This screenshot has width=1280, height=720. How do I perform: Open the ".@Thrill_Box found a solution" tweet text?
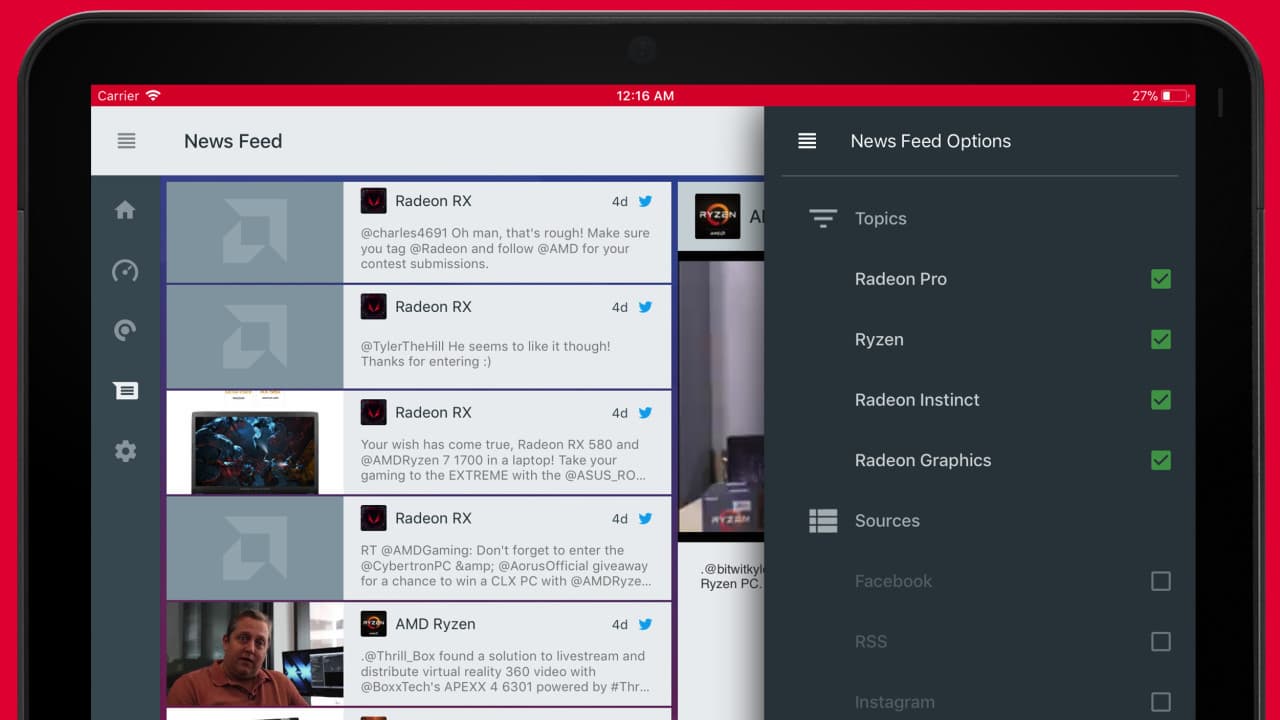[x=505, y=672]
